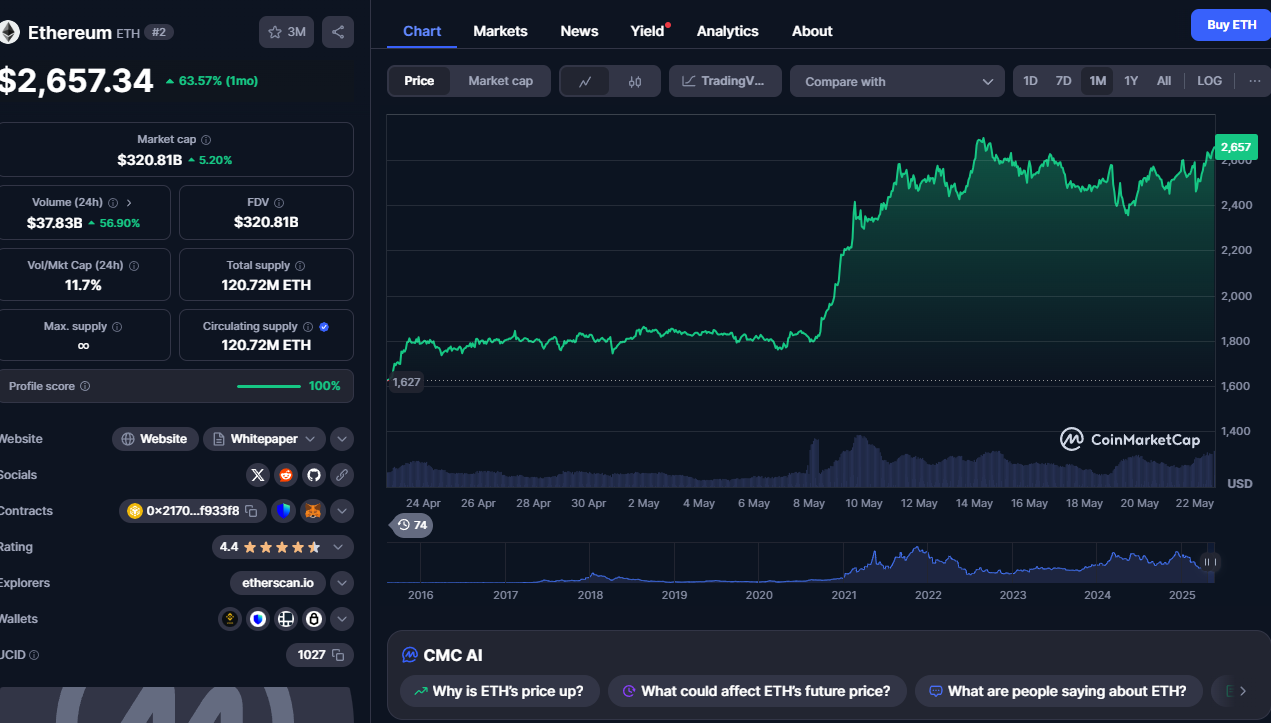Set chart range to 7D
Viewport: 1271px width, 723px height.
click(x=1064, y=81)
